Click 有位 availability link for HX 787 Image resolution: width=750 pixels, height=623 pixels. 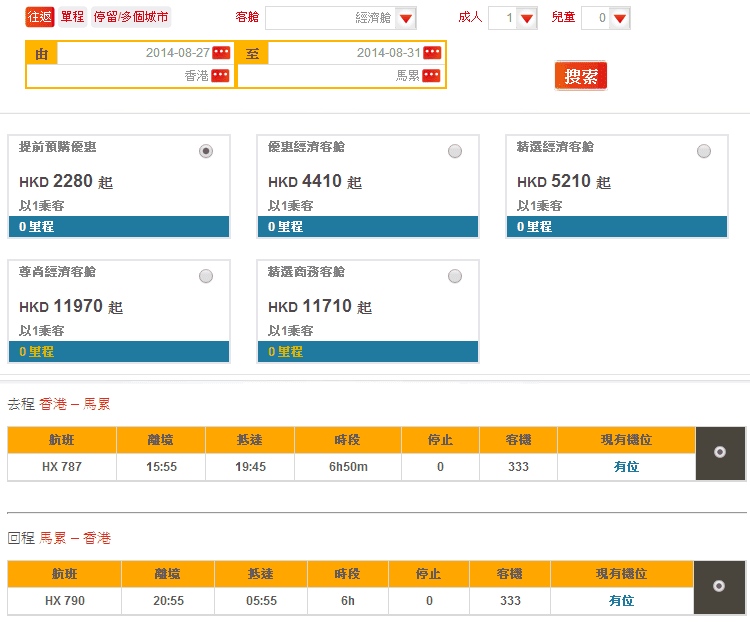point(626,467)
